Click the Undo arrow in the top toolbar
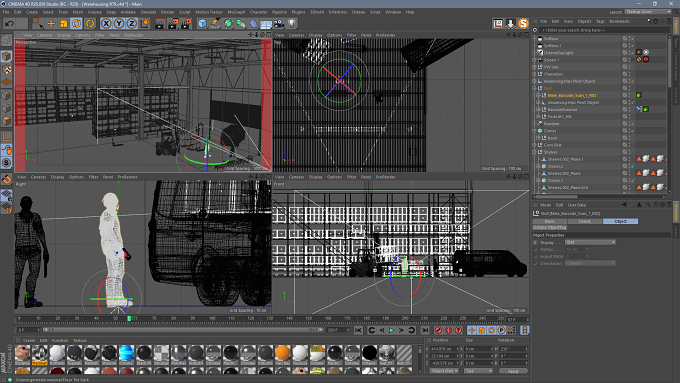The width and height of the screenshot is (680, 383). [x=9, y=23]
